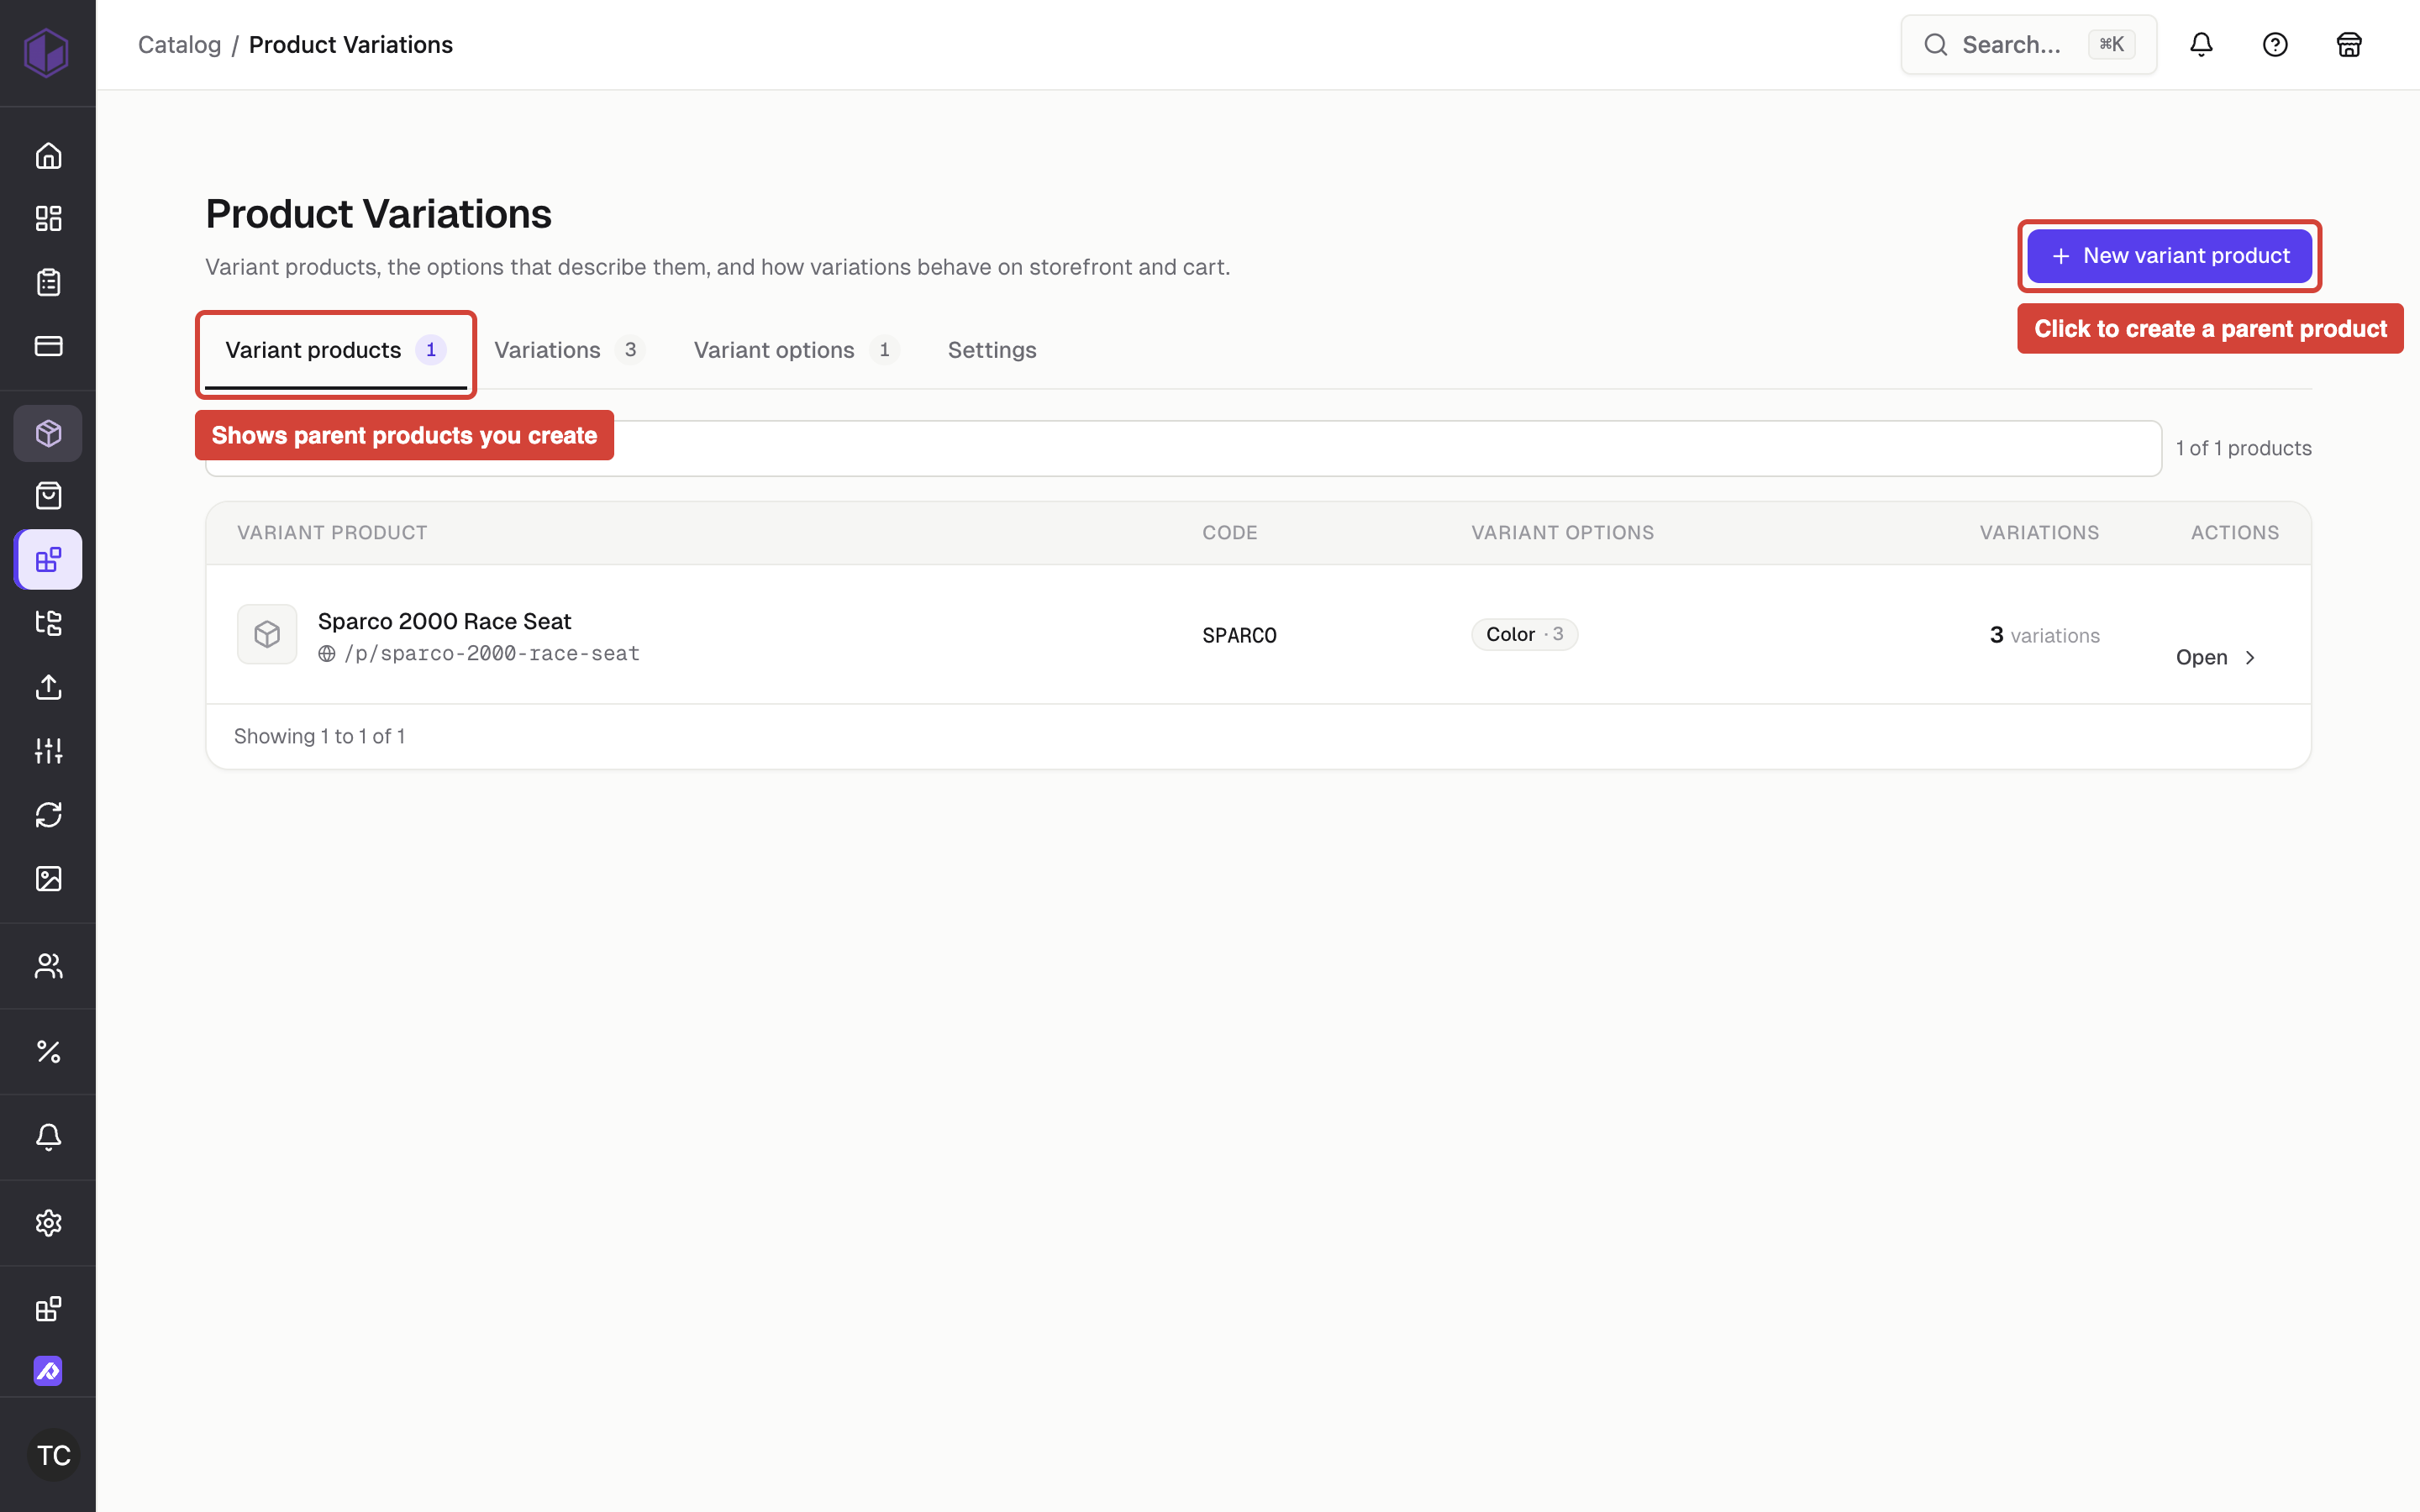Open the sliders attributes icon in sidebar

click(x=48, y=751)
